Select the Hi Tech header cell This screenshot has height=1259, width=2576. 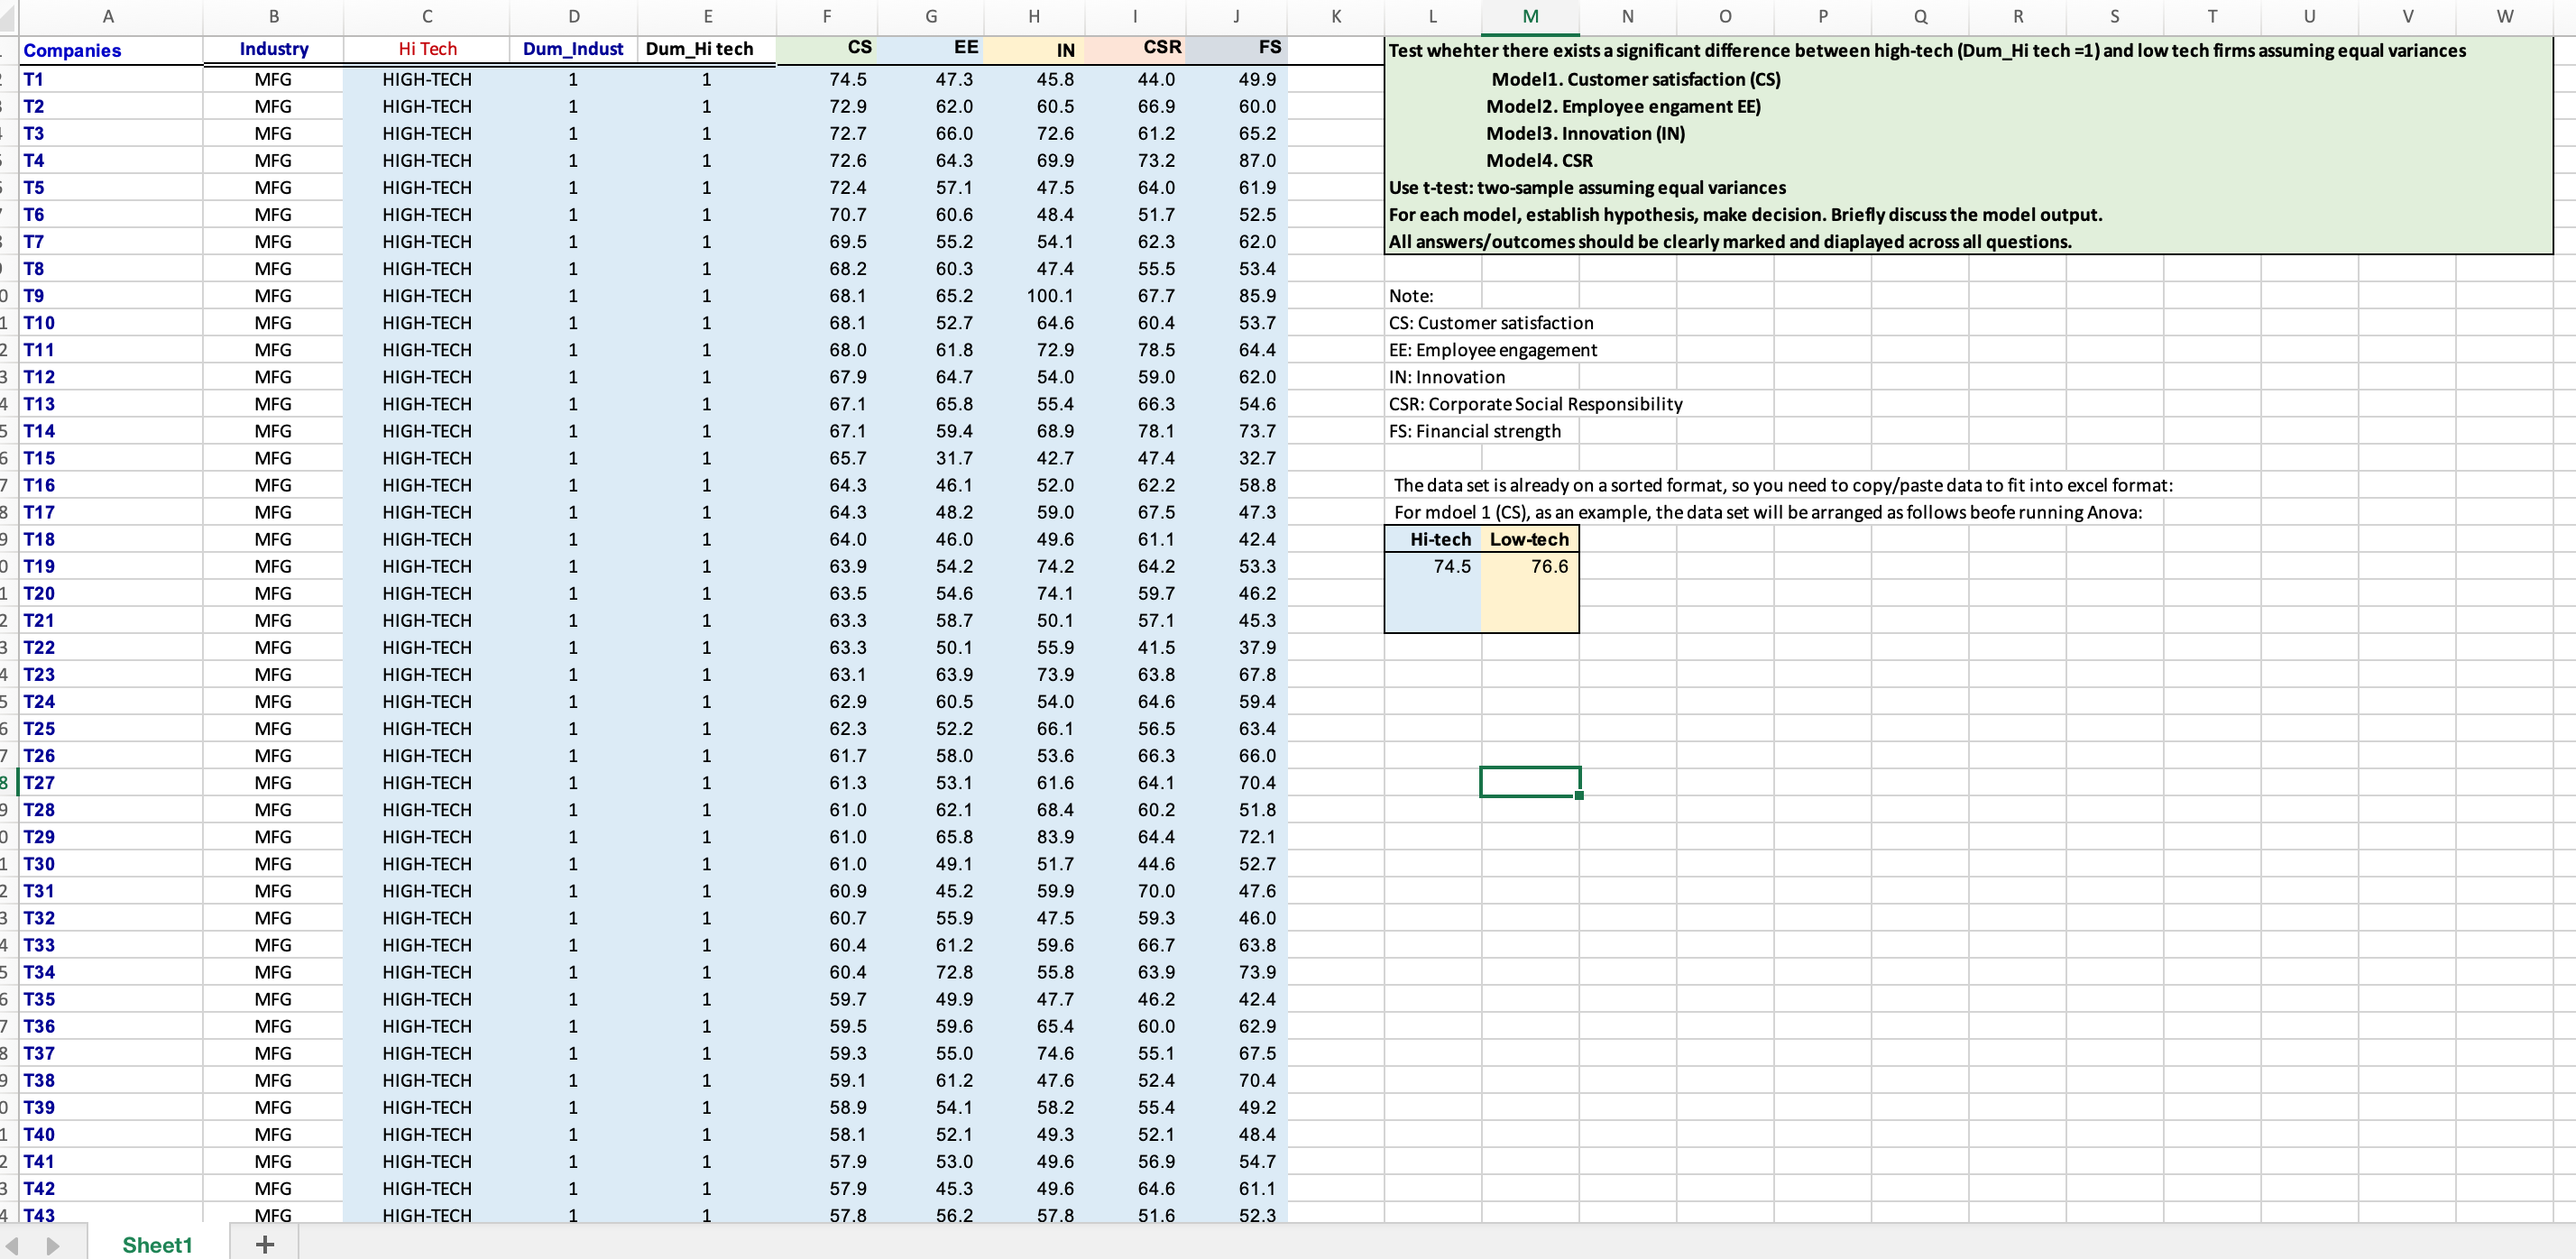tap(427, 49)
